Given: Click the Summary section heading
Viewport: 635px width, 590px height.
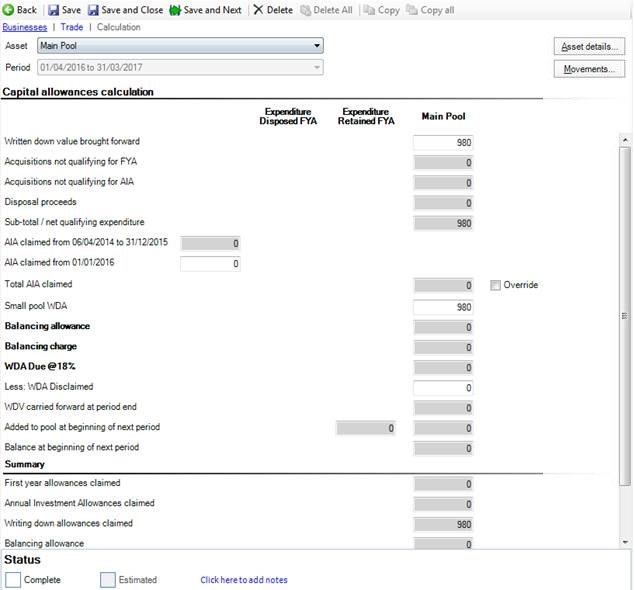Looking at the screenshot, I should 24,464.
